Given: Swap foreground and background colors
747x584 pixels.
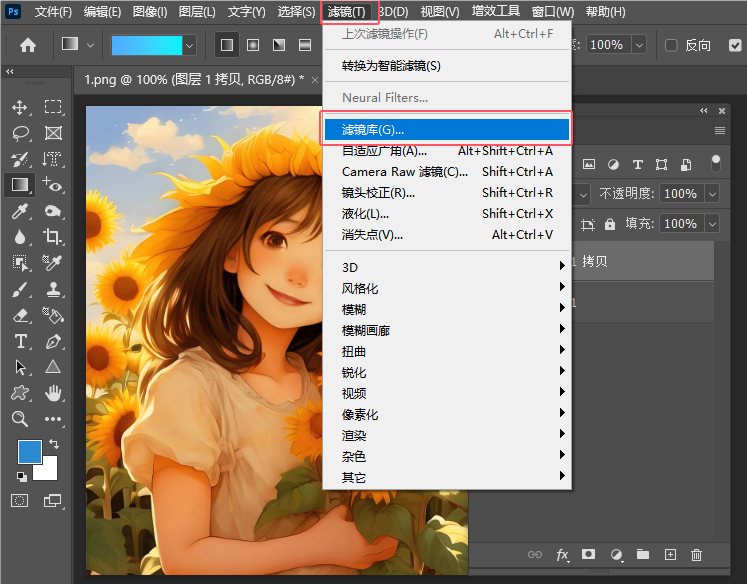Looking at the screenshot, I should pos(54,444).
